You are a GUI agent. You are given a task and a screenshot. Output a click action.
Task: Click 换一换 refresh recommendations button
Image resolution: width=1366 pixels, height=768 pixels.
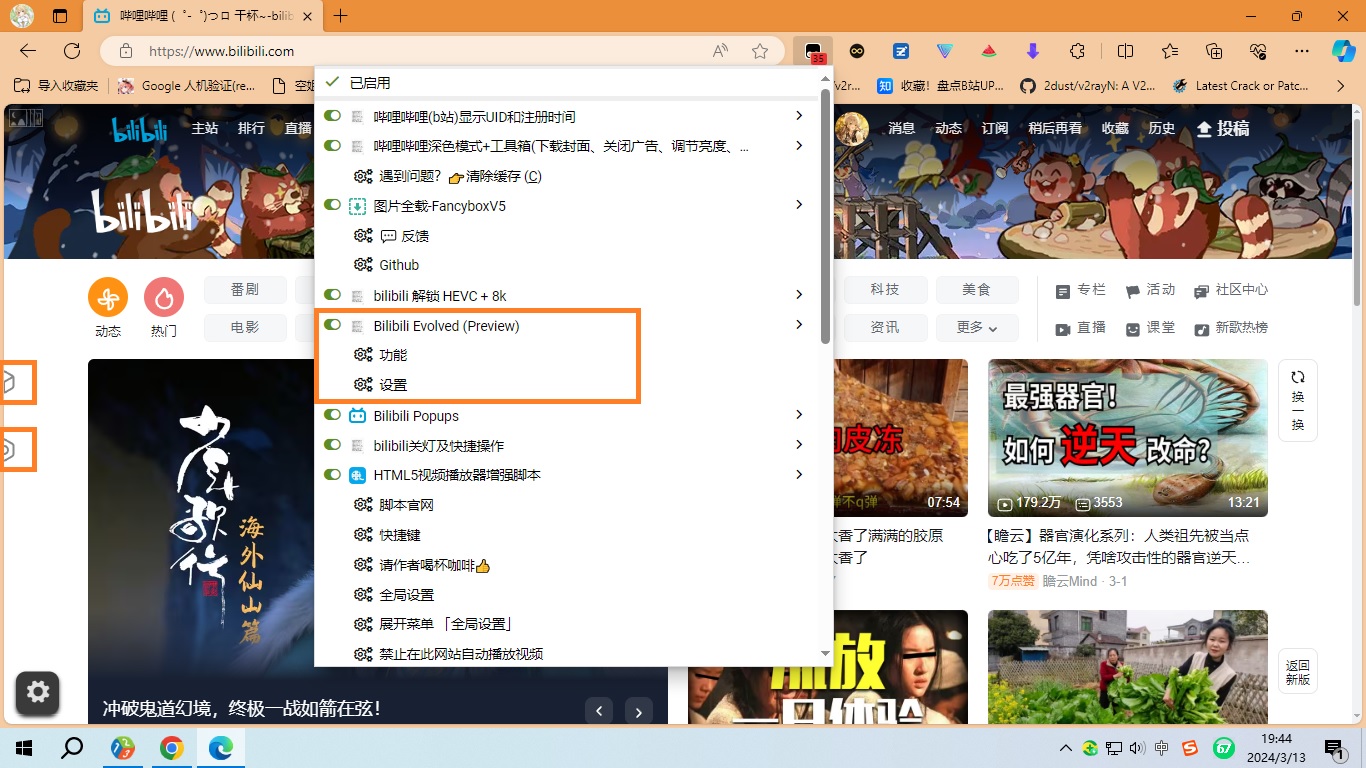[1298, 400]
